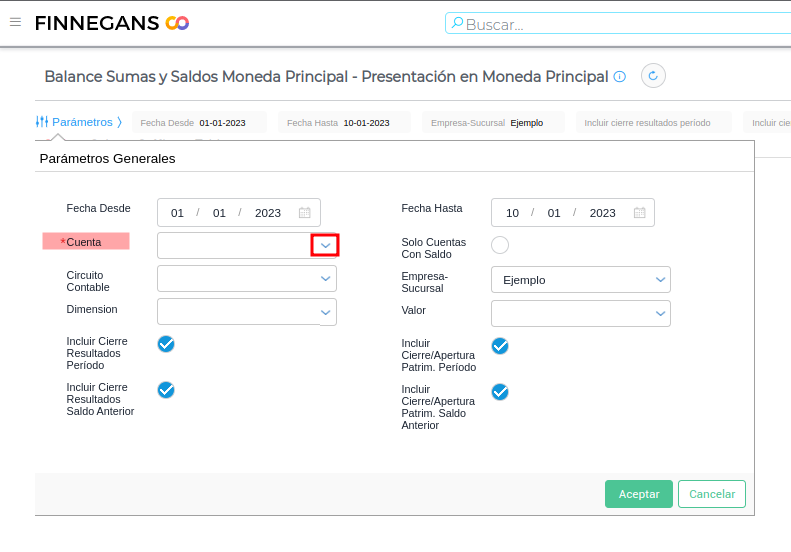Expand the Cuenta dropdown
The width and height of the screenshot is (791, 552).
325,245
